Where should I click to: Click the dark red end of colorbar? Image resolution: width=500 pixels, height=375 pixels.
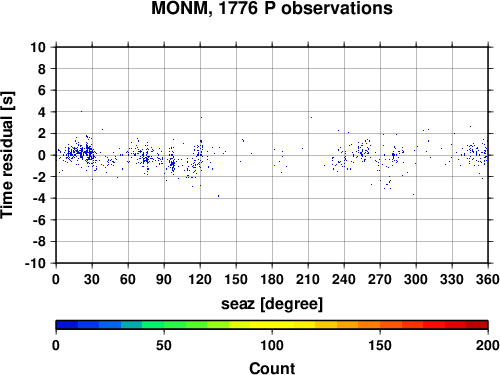point(477,325)
